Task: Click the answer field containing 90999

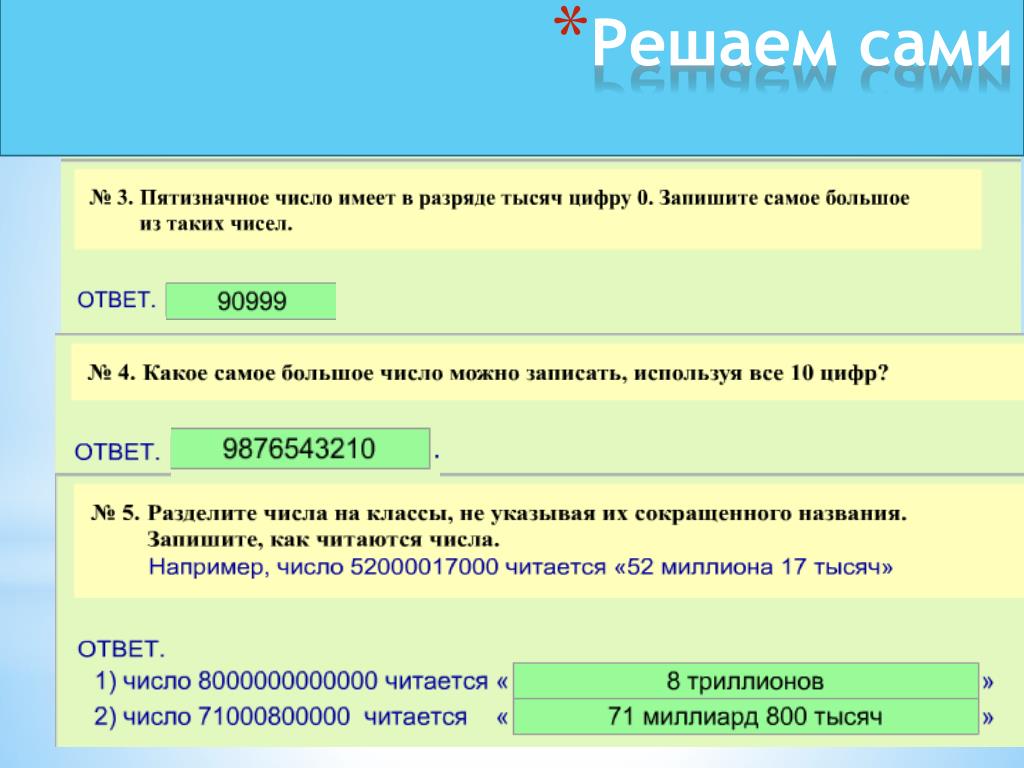Action: [251, 301]
